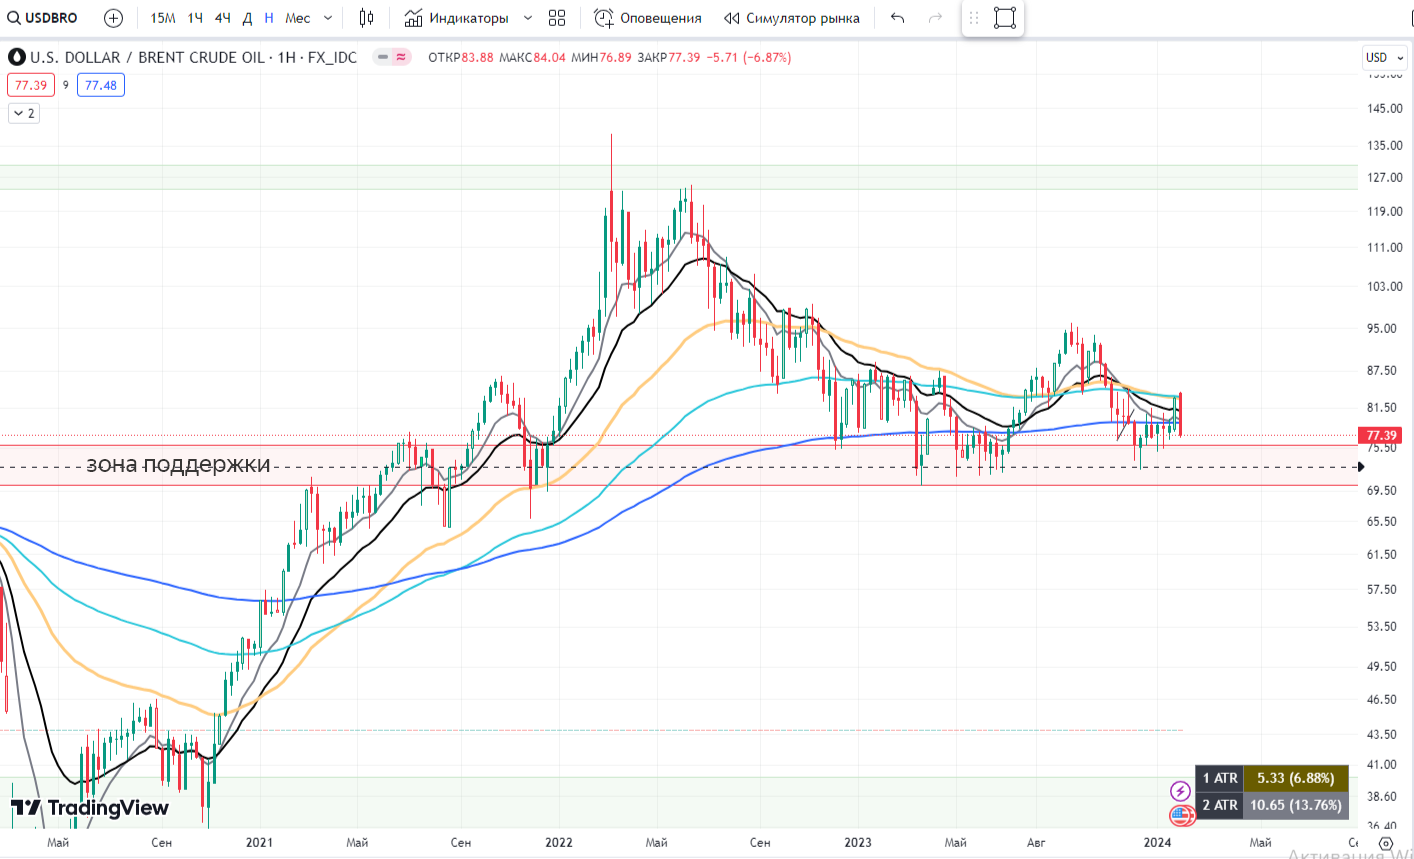Click the 10.65 (13.76%) ATR value

pyautogui.click(x=1296, y=805)
